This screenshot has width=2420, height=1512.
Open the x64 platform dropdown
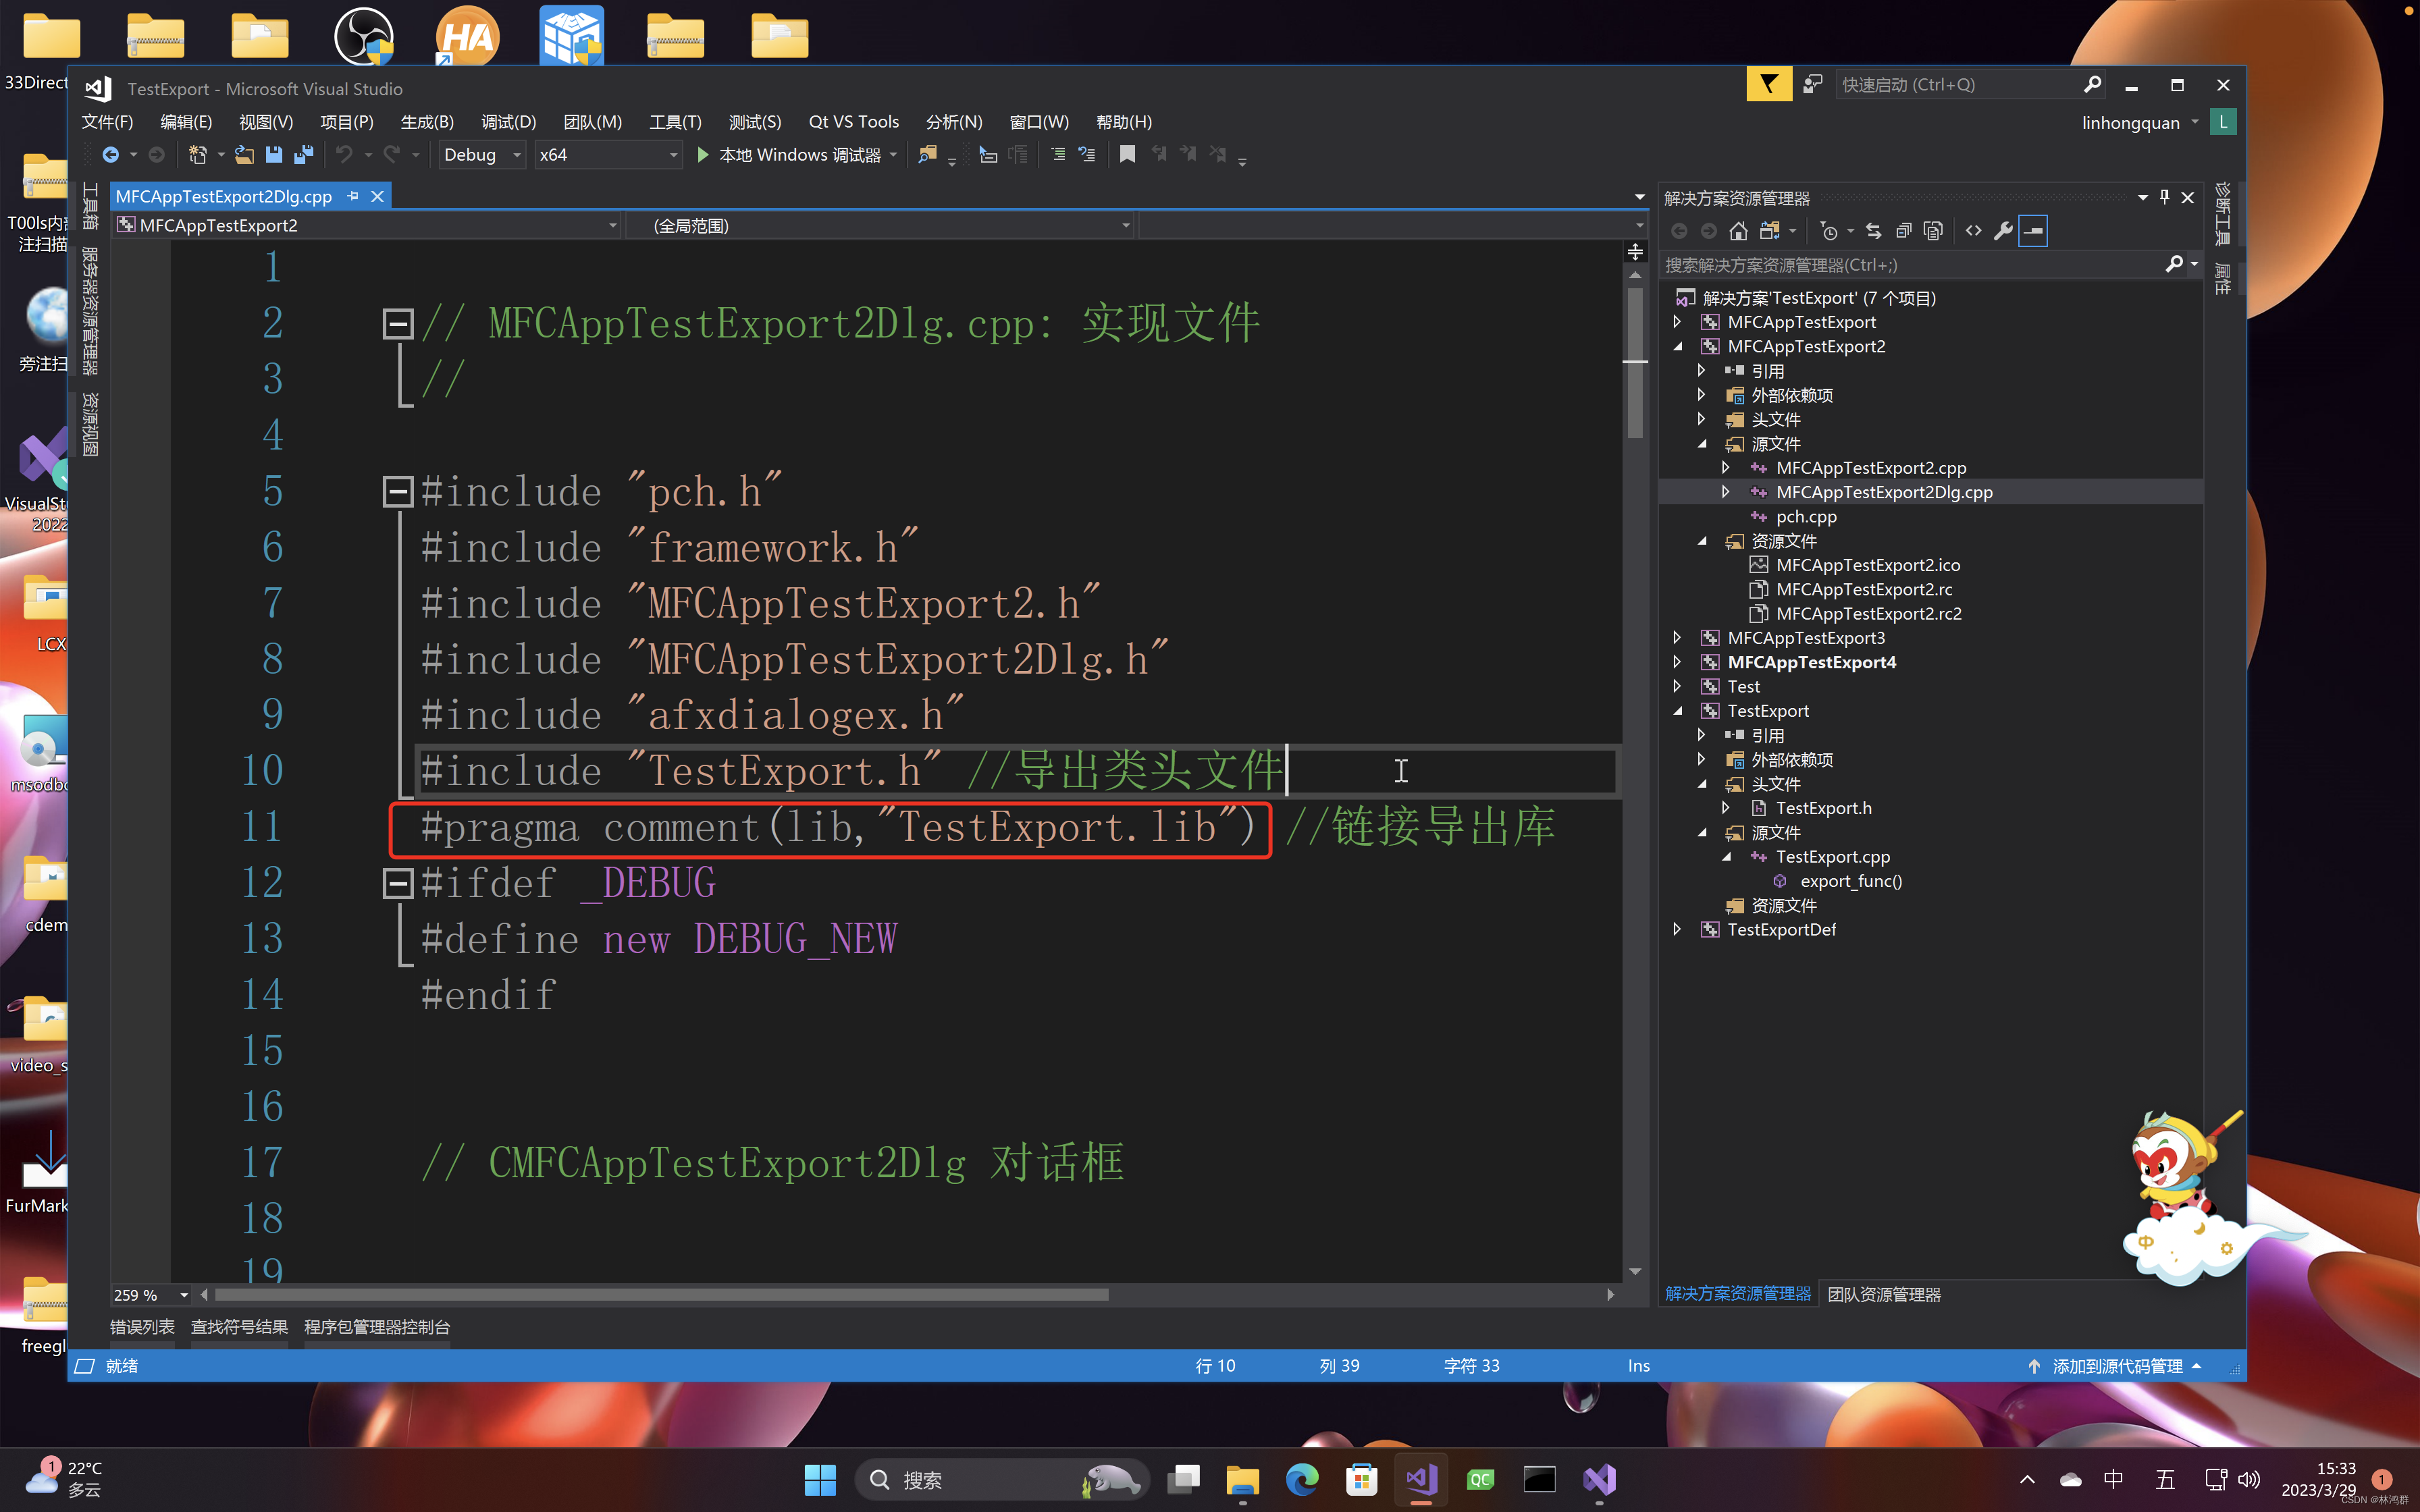[608, 154]
